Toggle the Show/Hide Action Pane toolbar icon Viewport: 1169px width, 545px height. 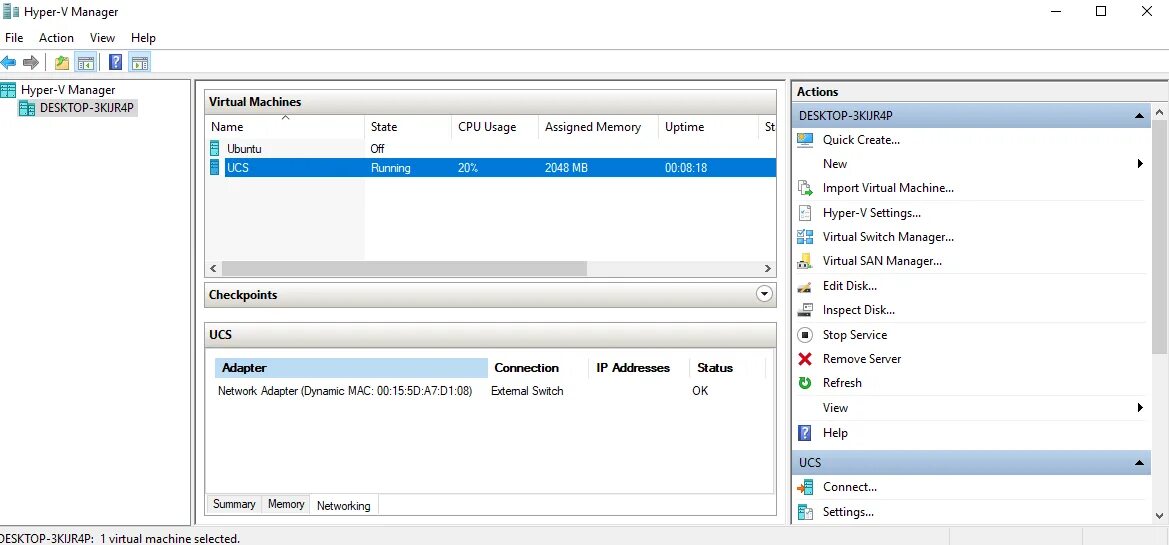click(x=139, y=63)
